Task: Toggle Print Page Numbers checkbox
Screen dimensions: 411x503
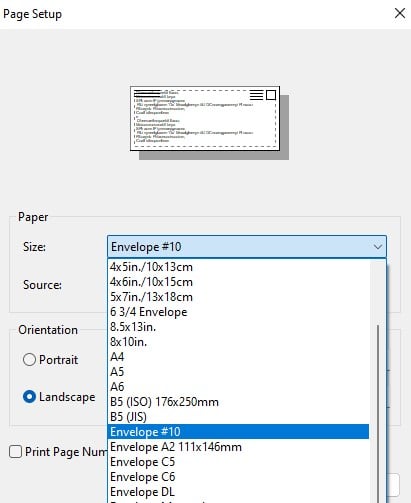Action: click(x=15, y=452)
